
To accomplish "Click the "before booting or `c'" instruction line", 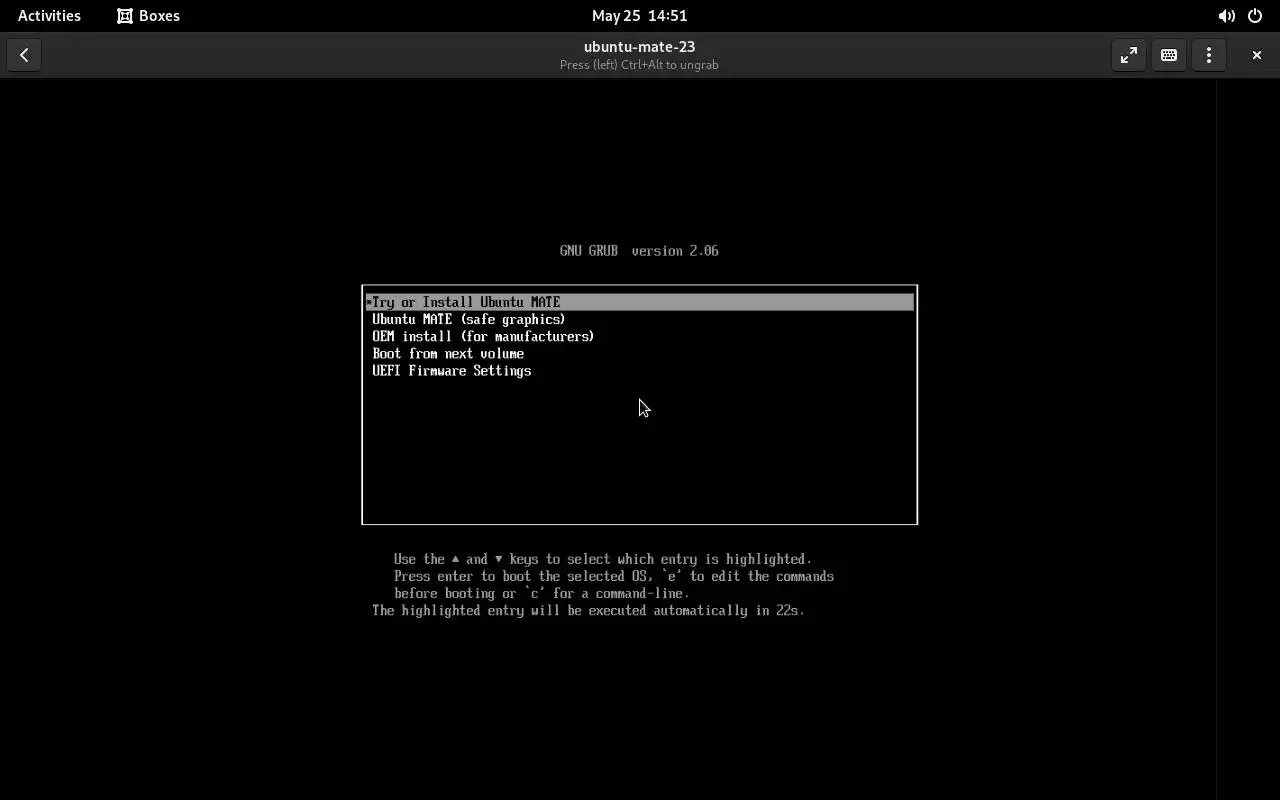I will [x=541, y=593].
